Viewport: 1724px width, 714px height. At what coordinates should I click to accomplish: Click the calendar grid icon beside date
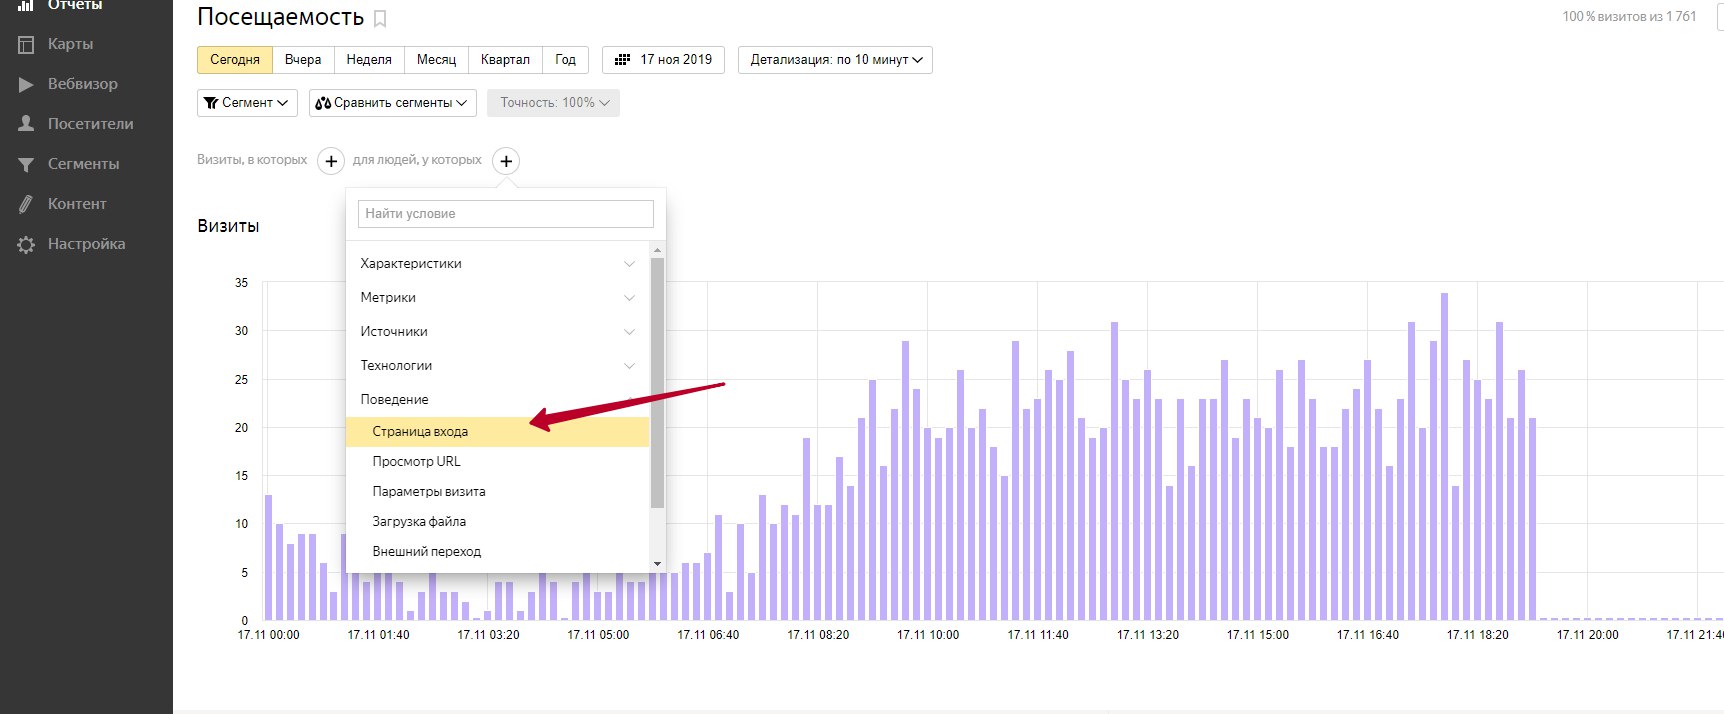click(622, 60)
